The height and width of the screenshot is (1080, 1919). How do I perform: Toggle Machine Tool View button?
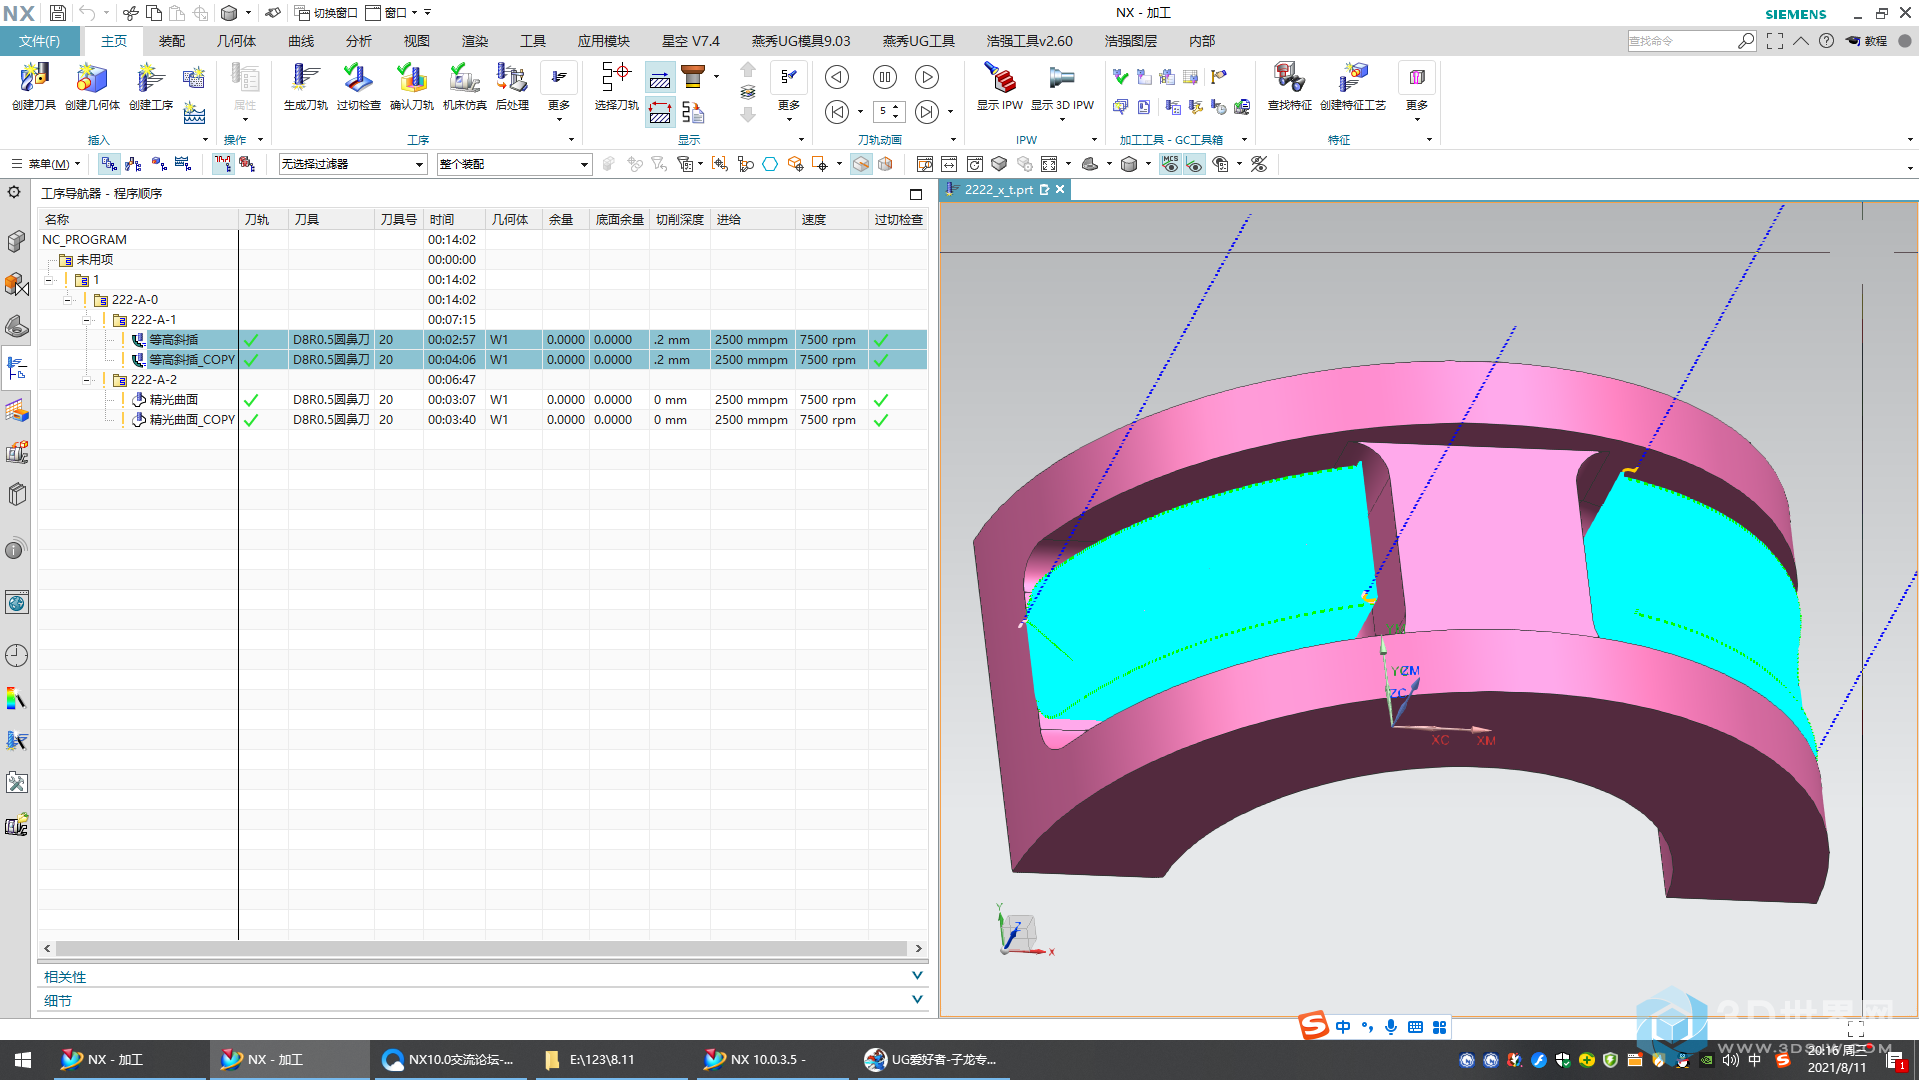(x=133, y=164)
